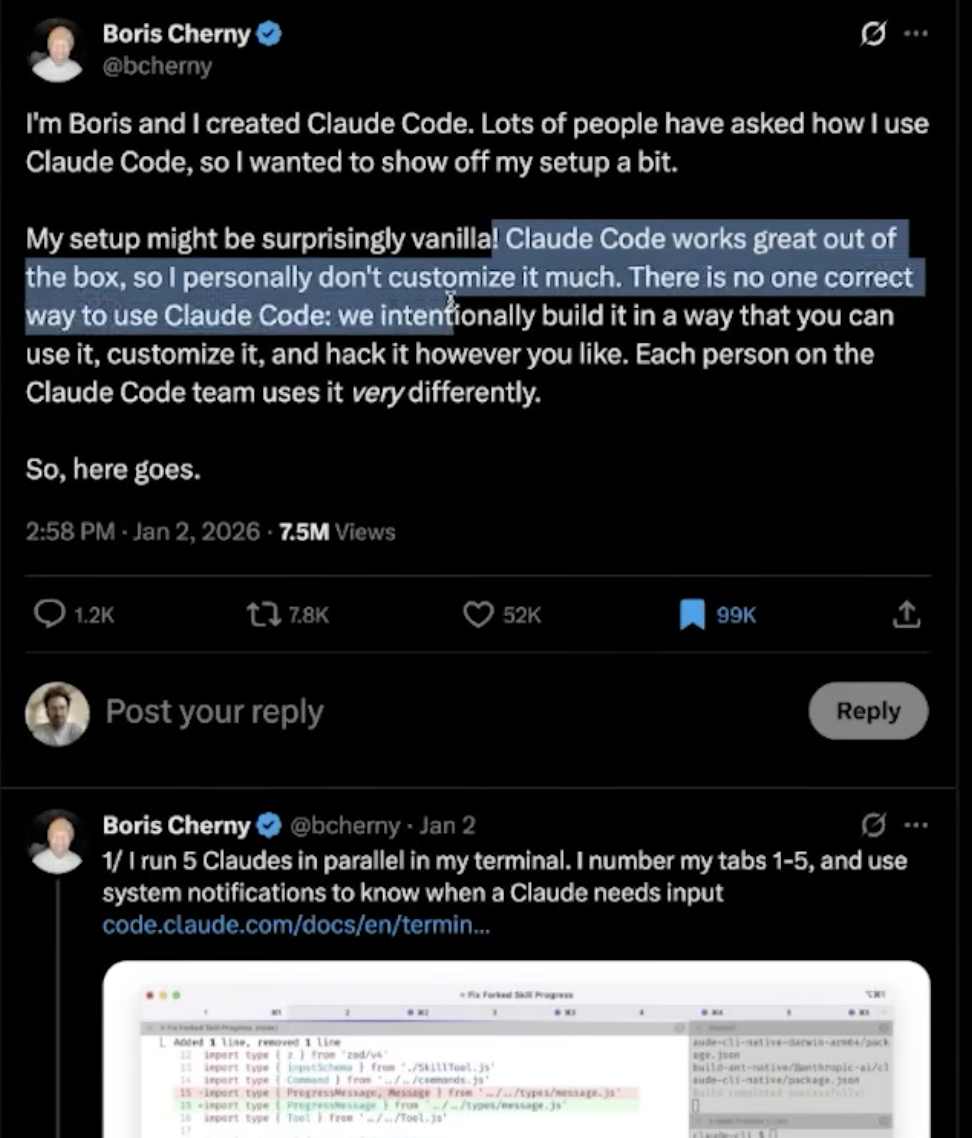Open more options on the thread reply

pyautogui.click(x=915, y=825)
